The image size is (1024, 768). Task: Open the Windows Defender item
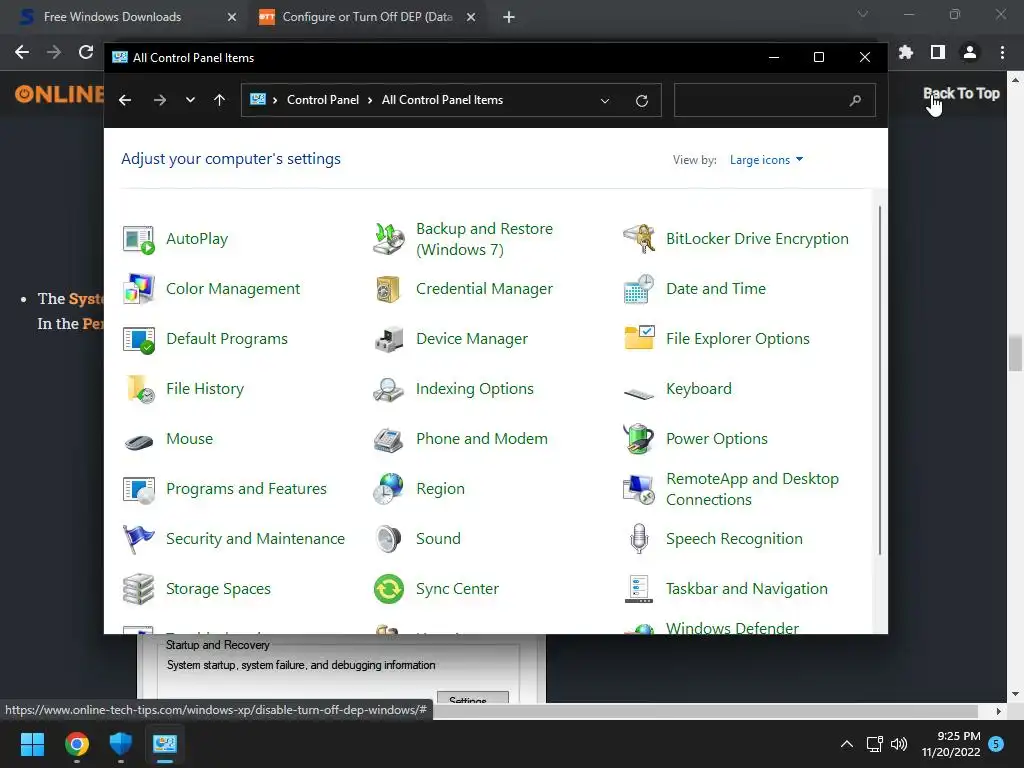coord(732,628)
